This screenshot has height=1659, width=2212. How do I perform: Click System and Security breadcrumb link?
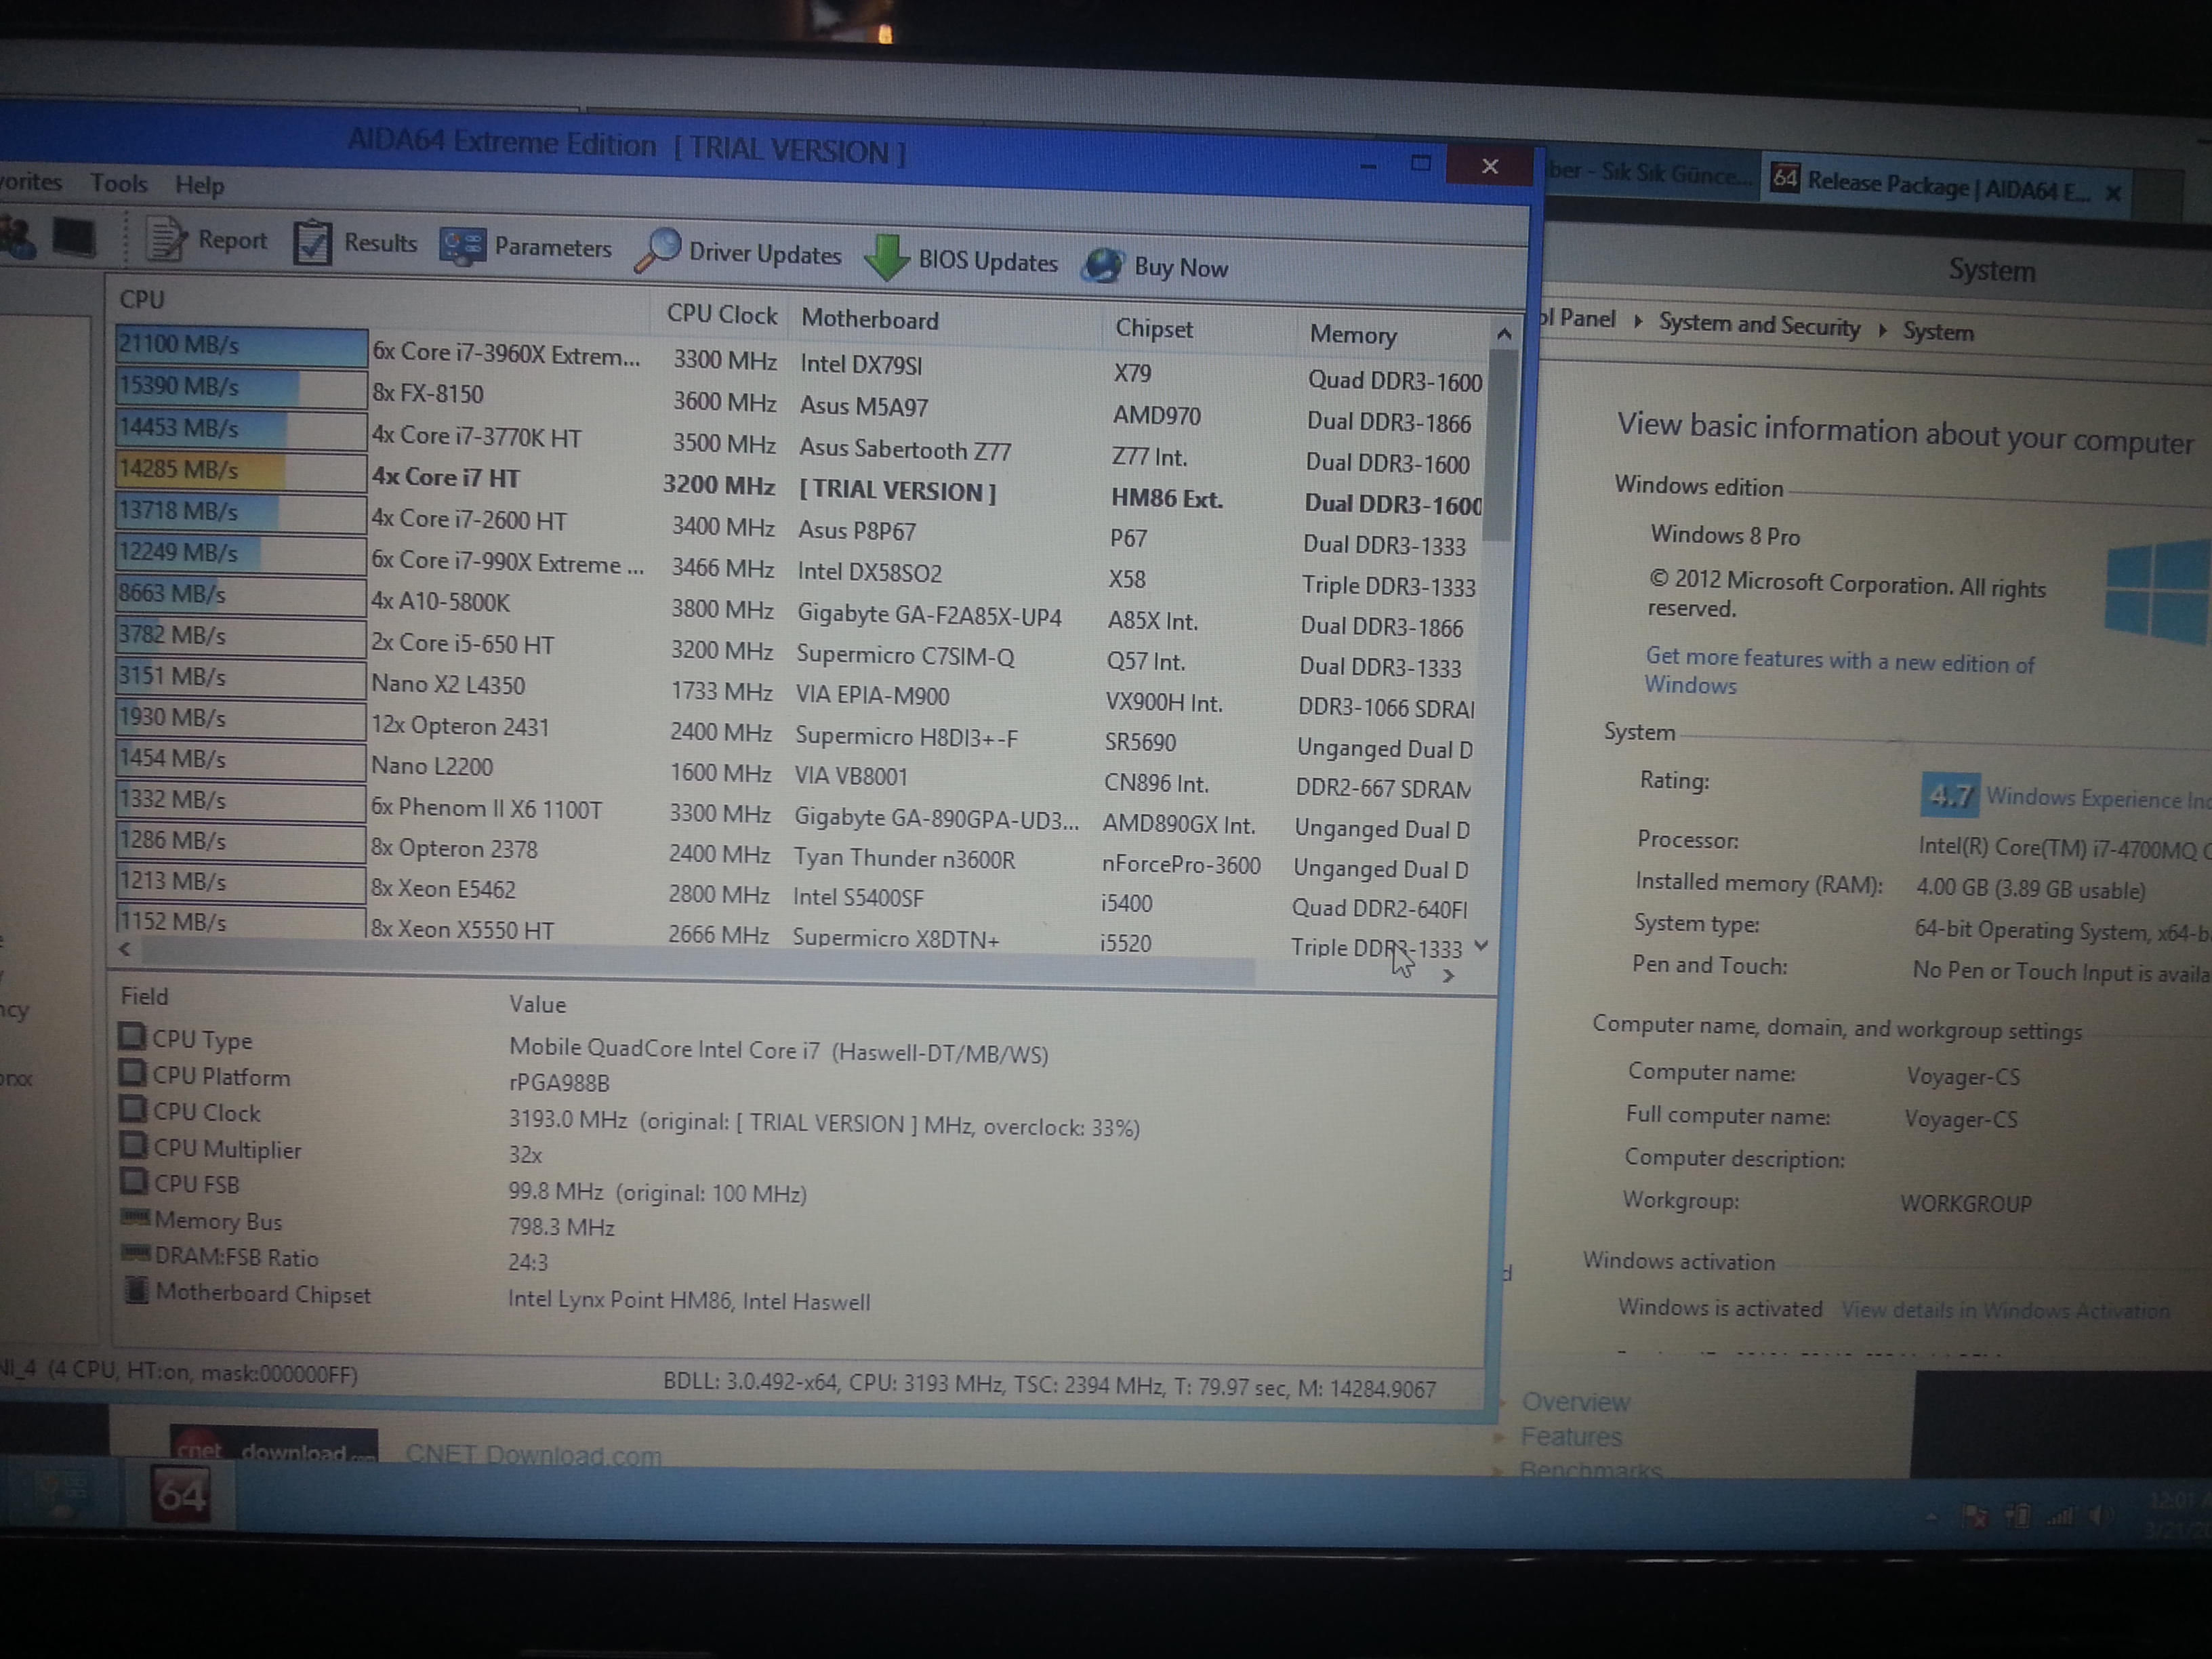[1759, 325]
